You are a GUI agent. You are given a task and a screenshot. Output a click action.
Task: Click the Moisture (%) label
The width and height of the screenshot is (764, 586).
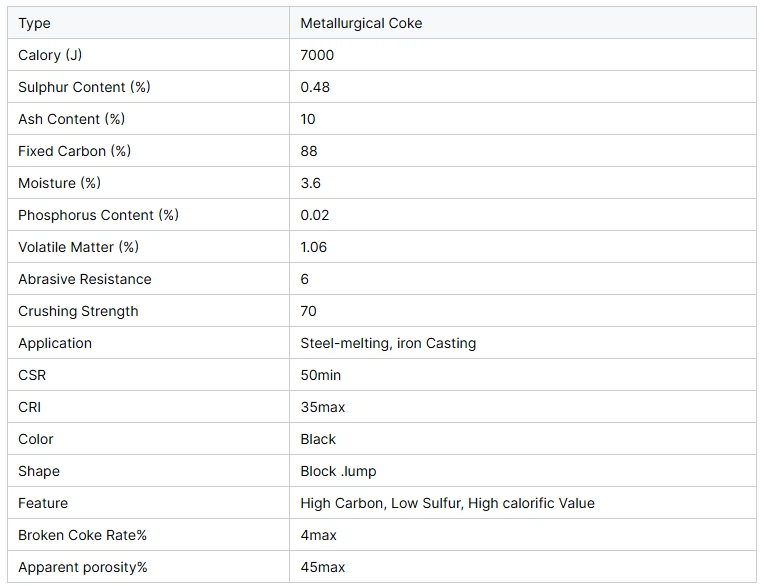tap(59, 183)
